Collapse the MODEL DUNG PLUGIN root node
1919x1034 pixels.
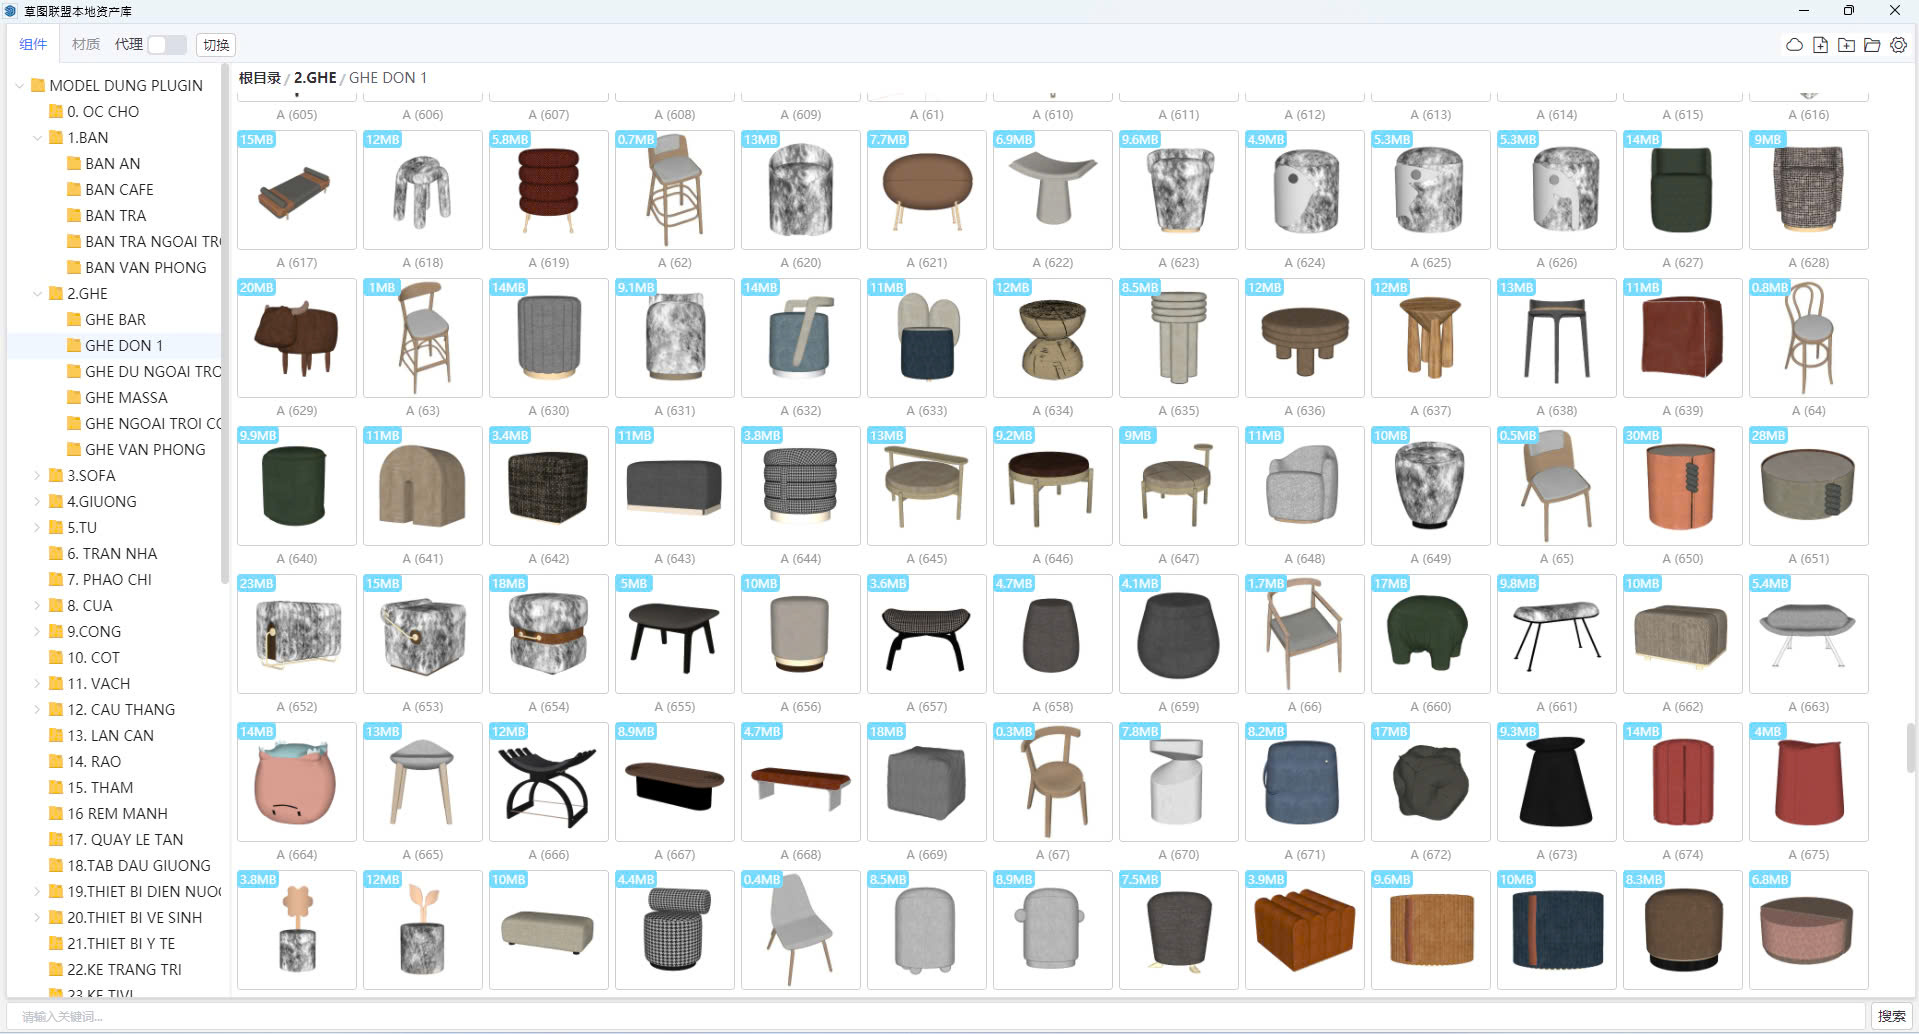20,86
